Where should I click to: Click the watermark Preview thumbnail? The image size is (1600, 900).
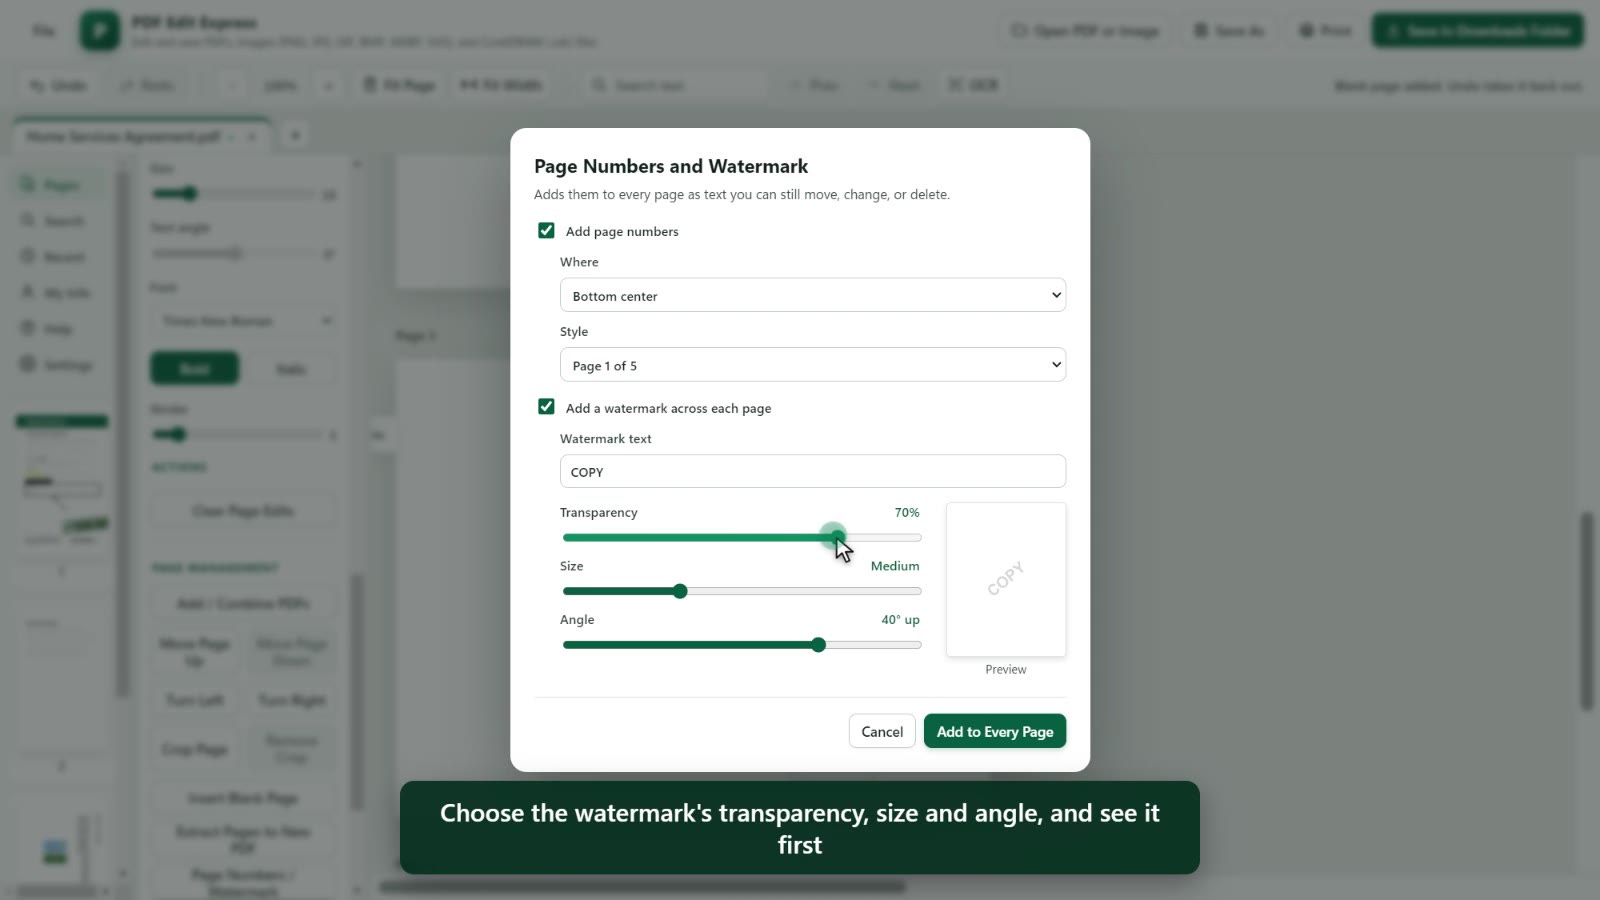(1006, 579)
